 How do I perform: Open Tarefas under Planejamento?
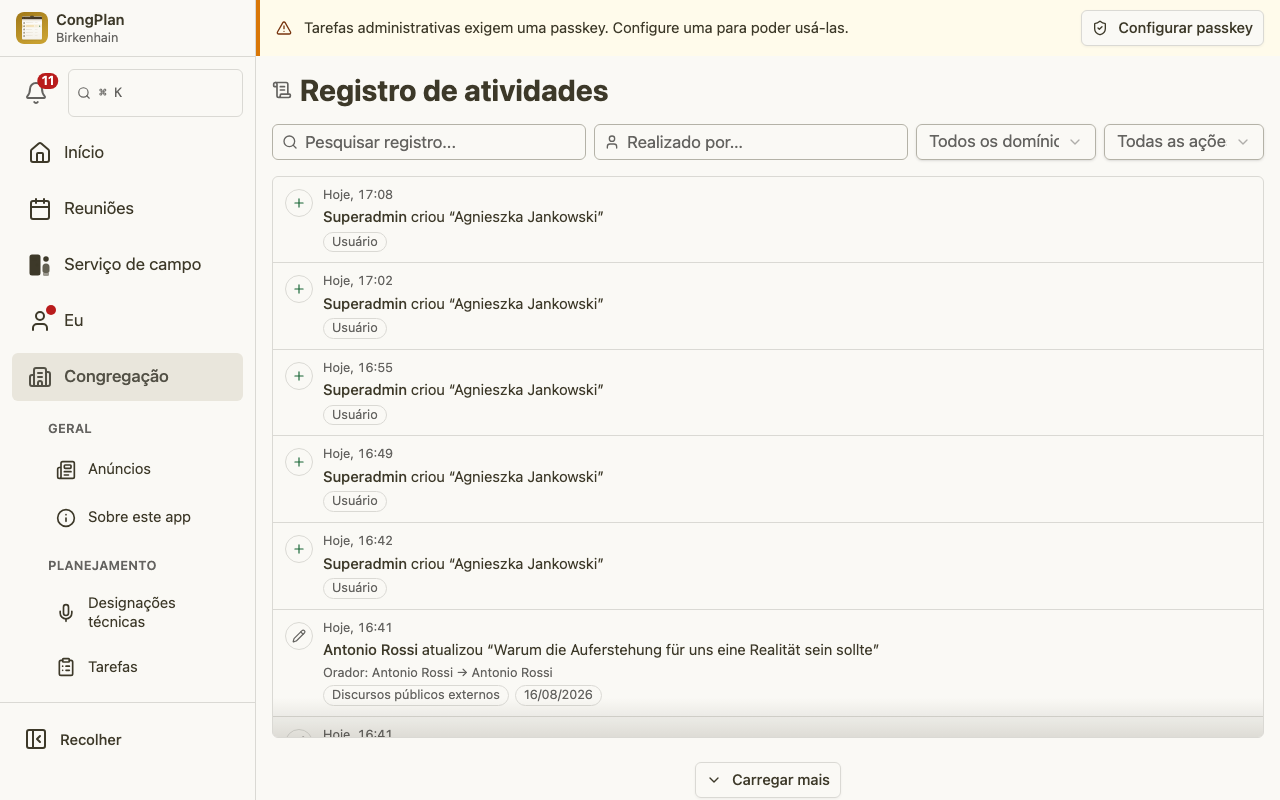pyautogui.click(x=142, y=667)
